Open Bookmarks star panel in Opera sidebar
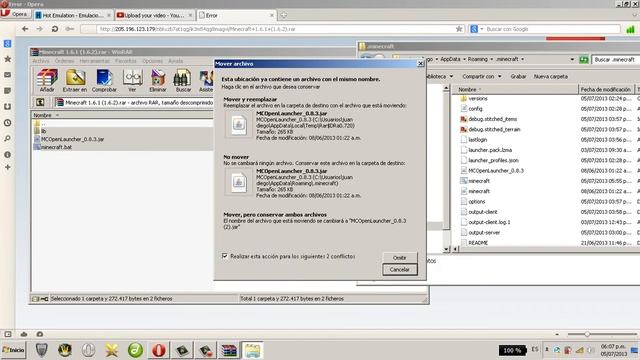The width and height of the screenshot is (640, 360). [7, 59]
